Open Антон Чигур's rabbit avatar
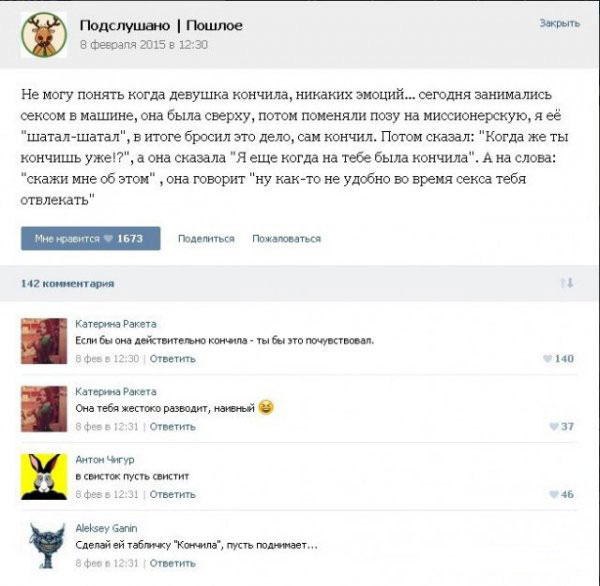600x586 pixels. point(44,477)
